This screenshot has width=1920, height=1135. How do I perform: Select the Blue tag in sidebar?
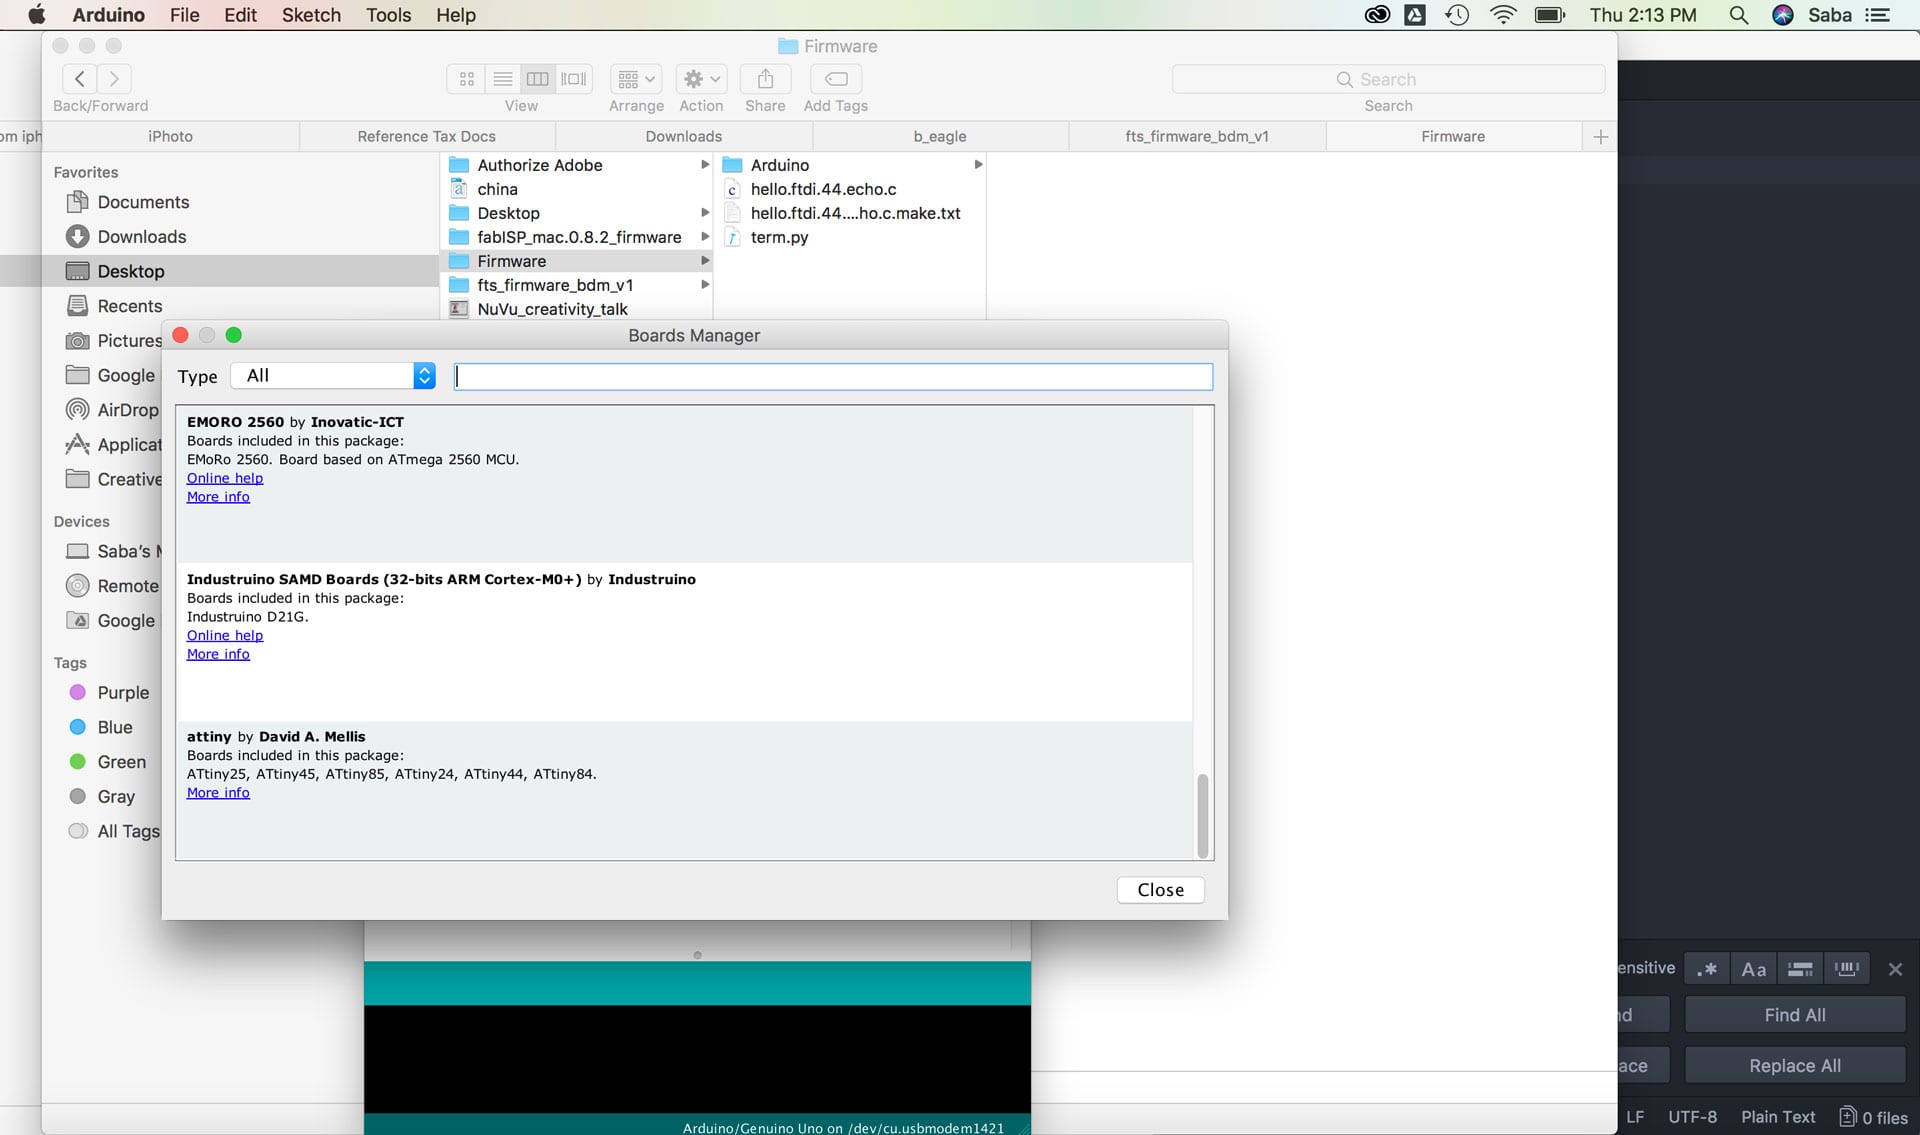[x=115, y=727]
